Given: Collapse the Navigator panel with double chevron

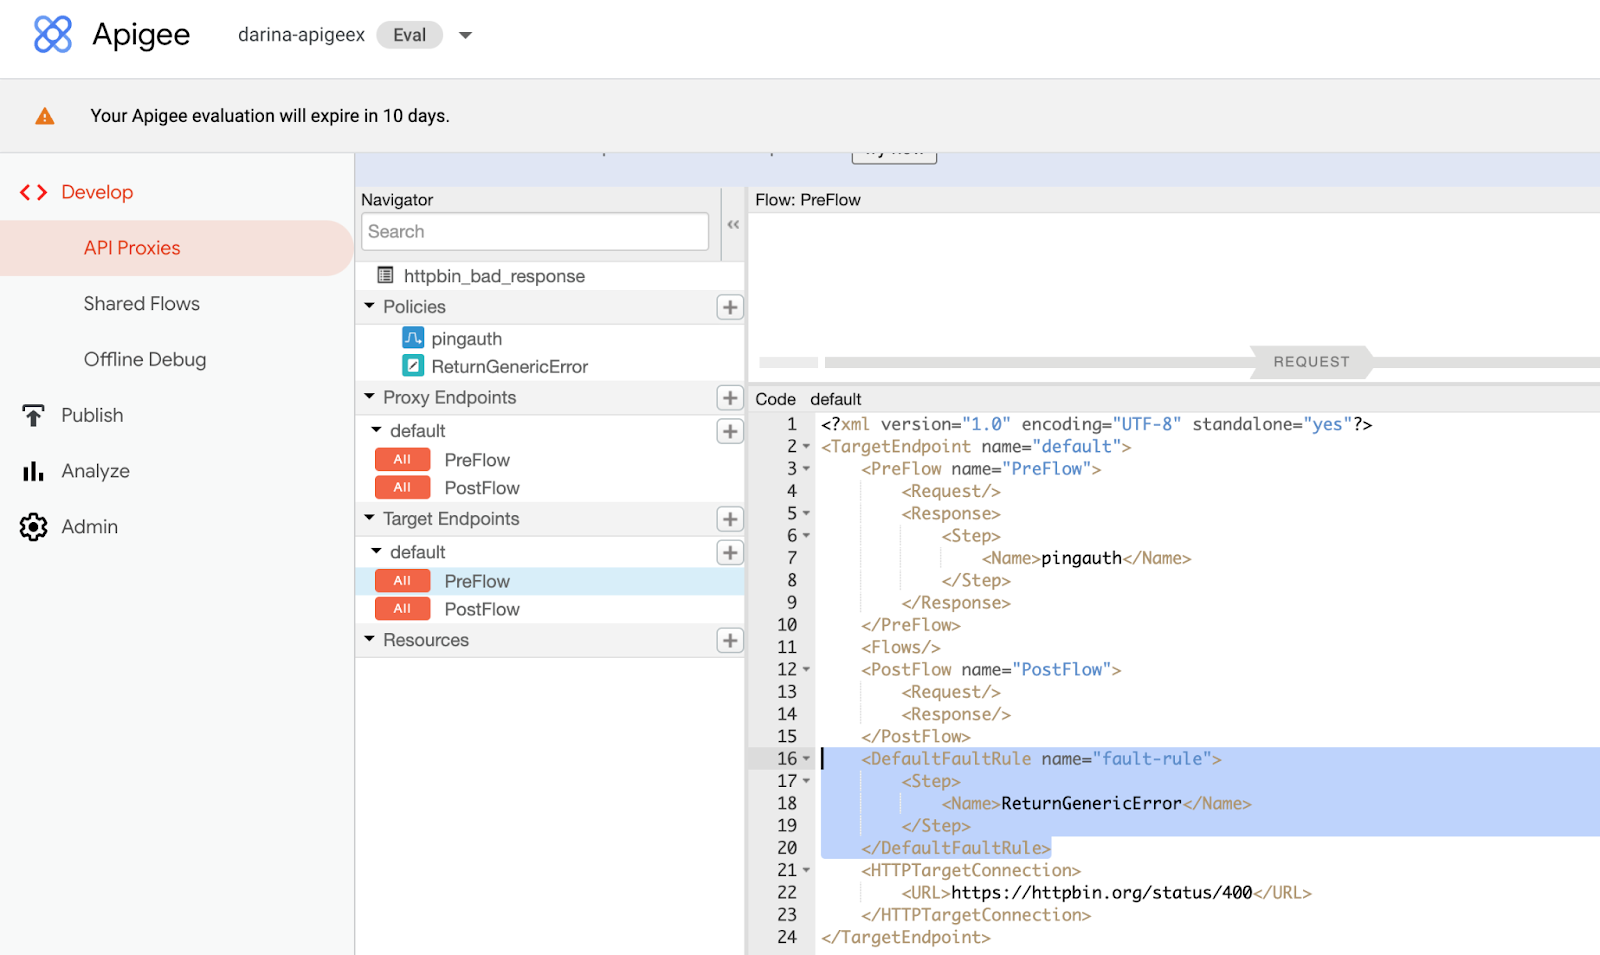Looking at the screenshot, I should (x=734, y=225).
